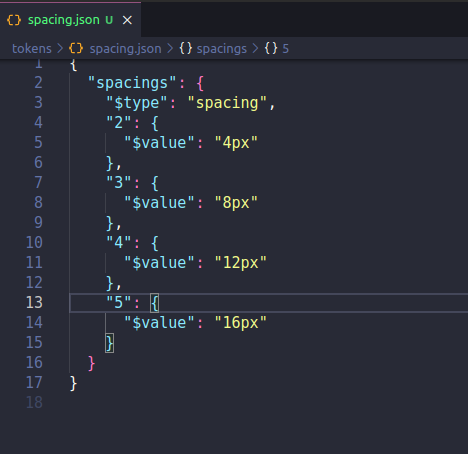
Task: Click the "3" key on line 7
Action: (x=118, y=183)
